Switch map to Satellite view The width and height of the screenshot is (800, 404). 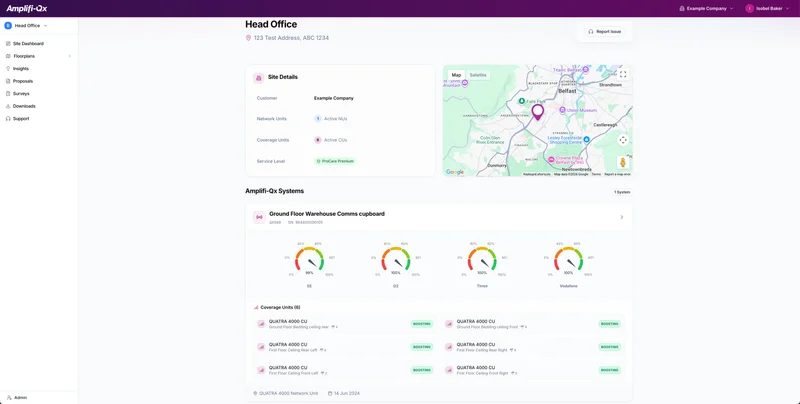[x=478, y=75]
